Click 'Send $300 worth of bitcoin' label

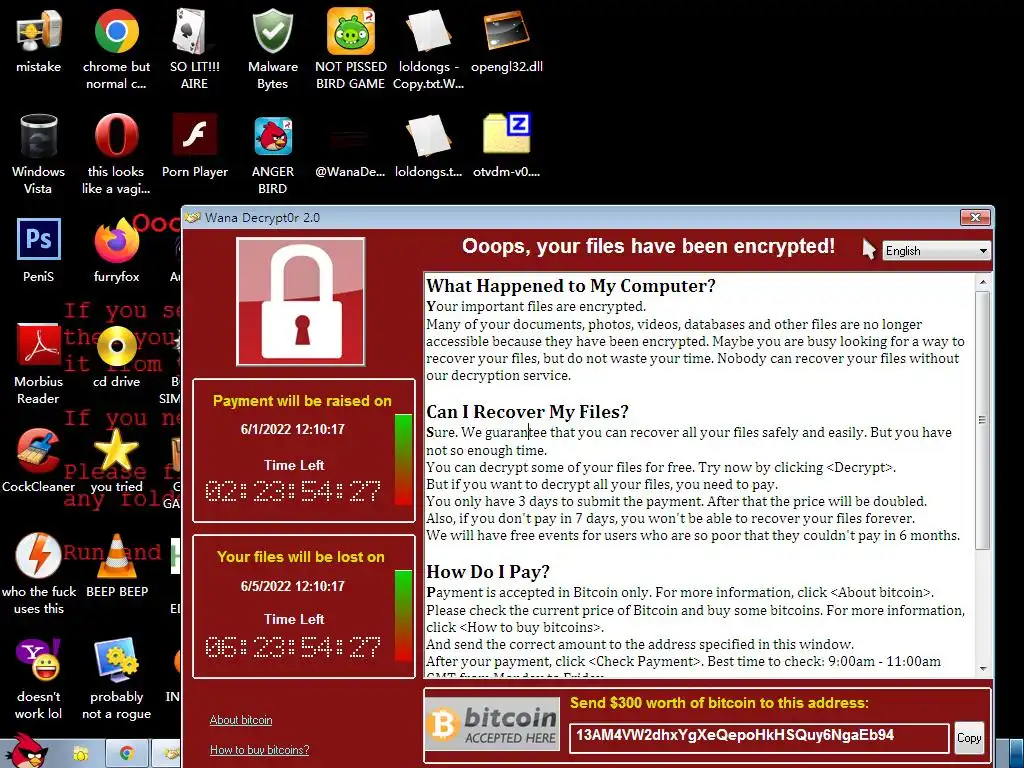tap(719, 703)
